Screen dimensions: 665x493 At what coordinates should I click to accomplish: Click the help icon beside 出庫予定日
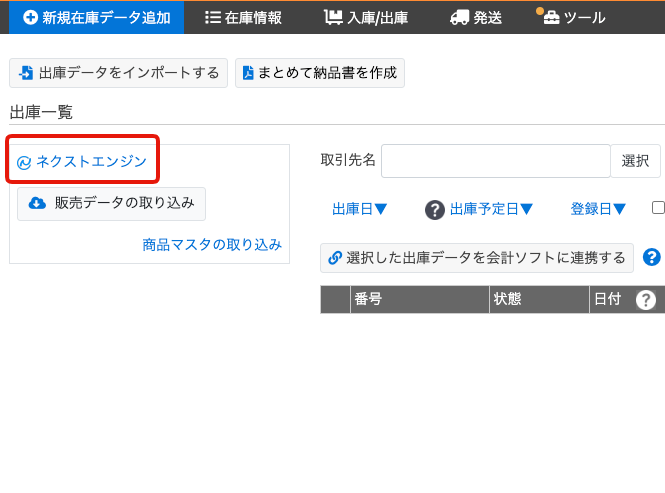(x=435, y=210)
